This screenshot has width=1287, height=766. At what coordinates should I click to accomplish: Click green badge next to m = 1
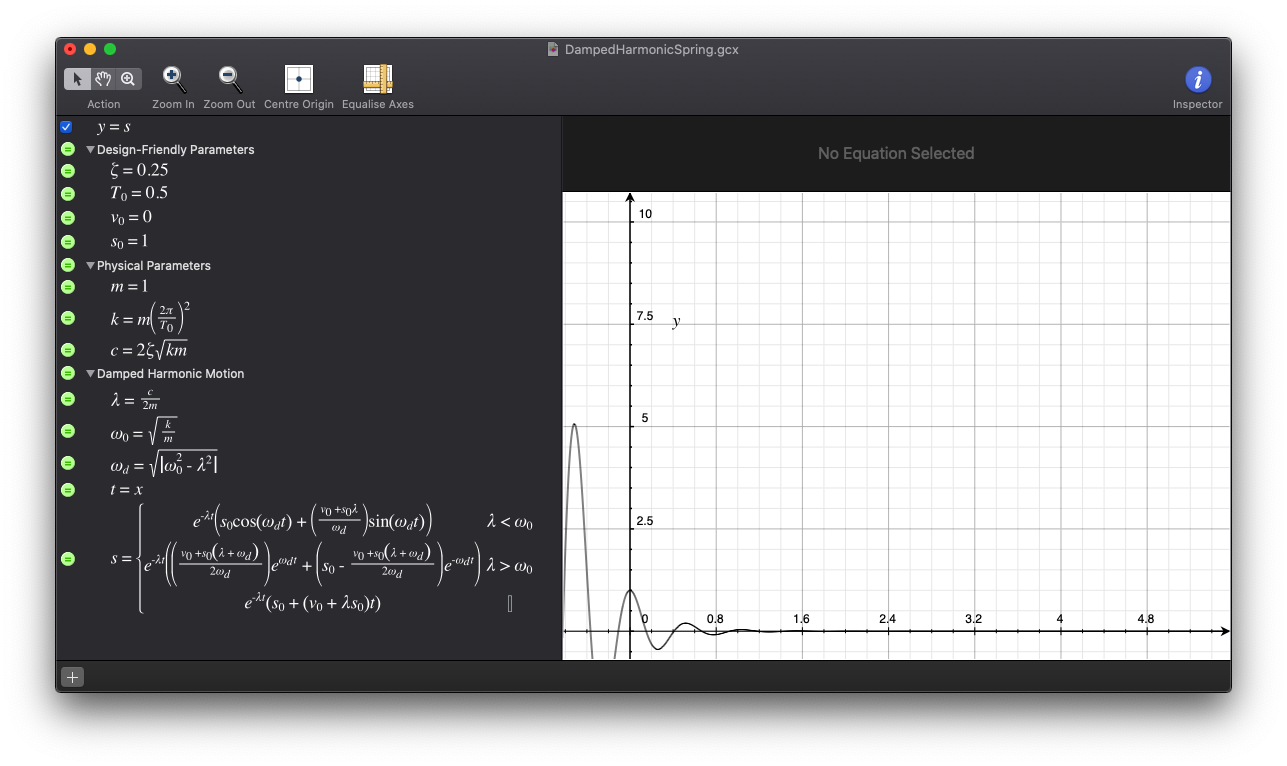[x=68, y=287]
